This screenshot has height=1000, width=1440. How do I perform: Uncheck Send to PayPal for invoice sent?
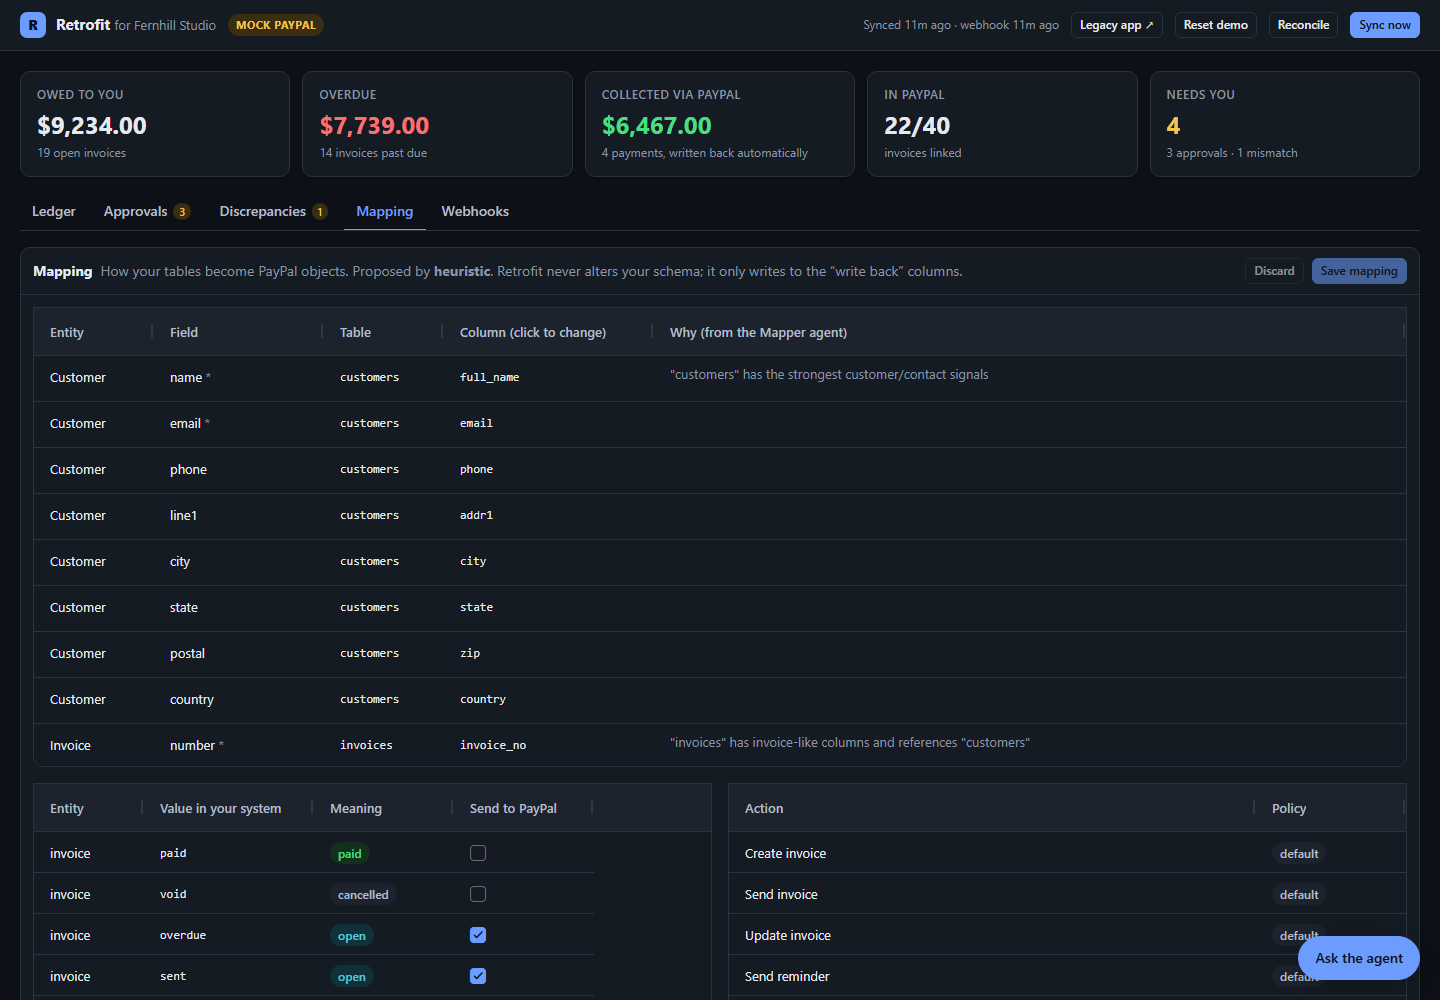(478, 976)
